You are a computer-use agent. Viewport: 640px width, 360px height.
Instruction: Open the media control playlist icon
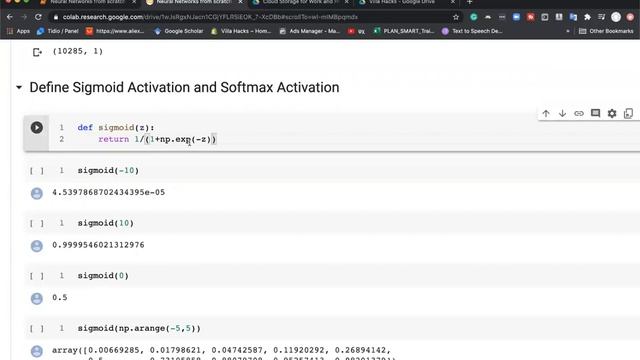[601, 17]
